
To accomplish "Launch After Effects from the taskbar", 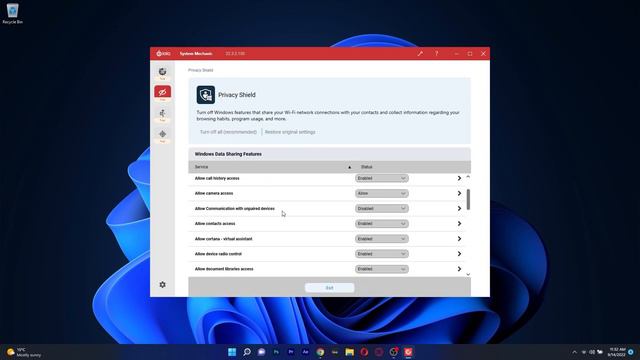I will [305, 352].
